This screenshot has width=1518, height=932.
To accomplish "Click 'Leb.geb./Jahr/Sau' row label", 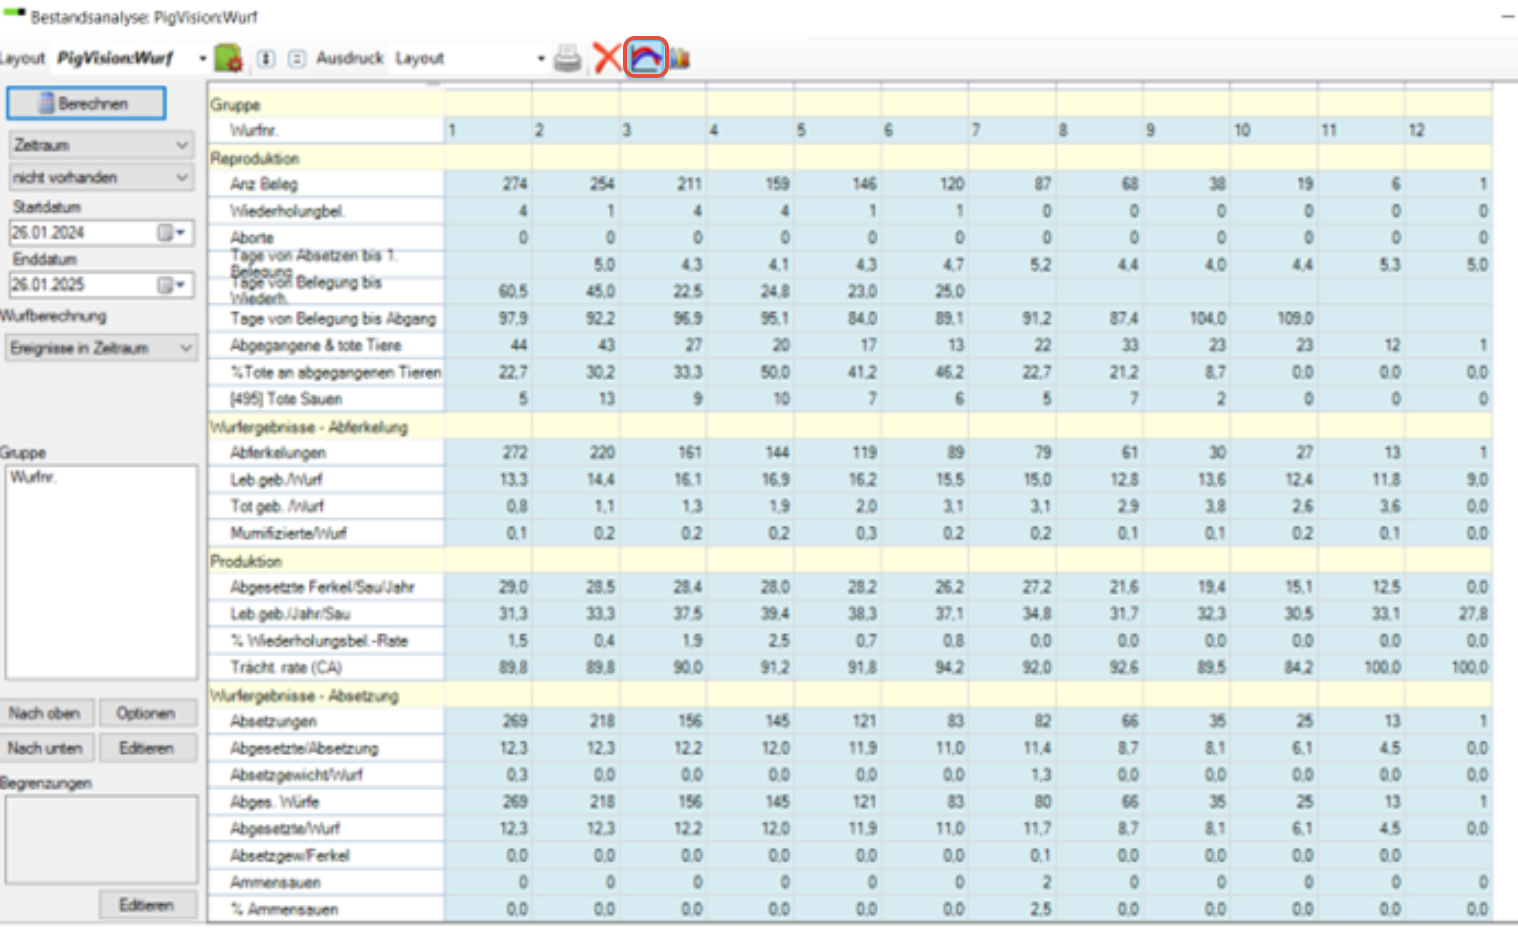I will (290, 614).
